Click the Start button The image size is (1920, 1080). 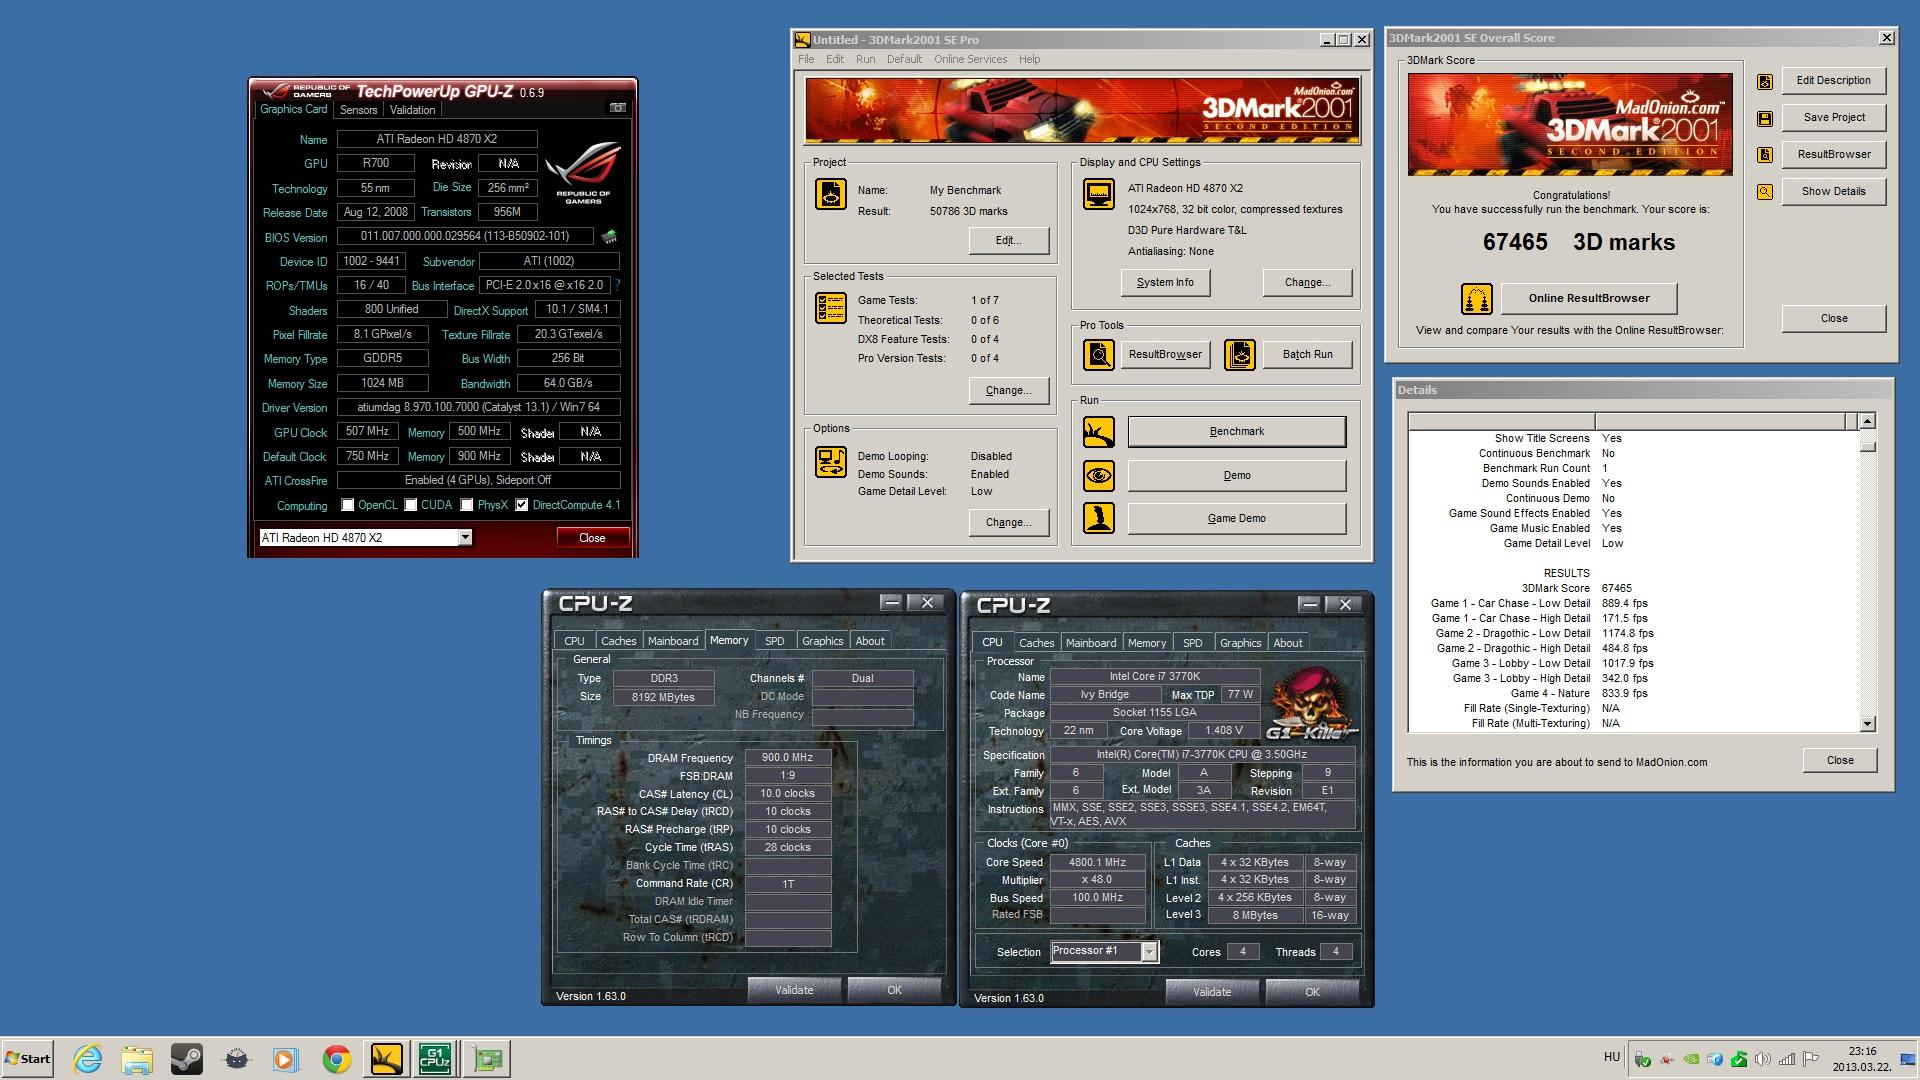point(27,1058)
